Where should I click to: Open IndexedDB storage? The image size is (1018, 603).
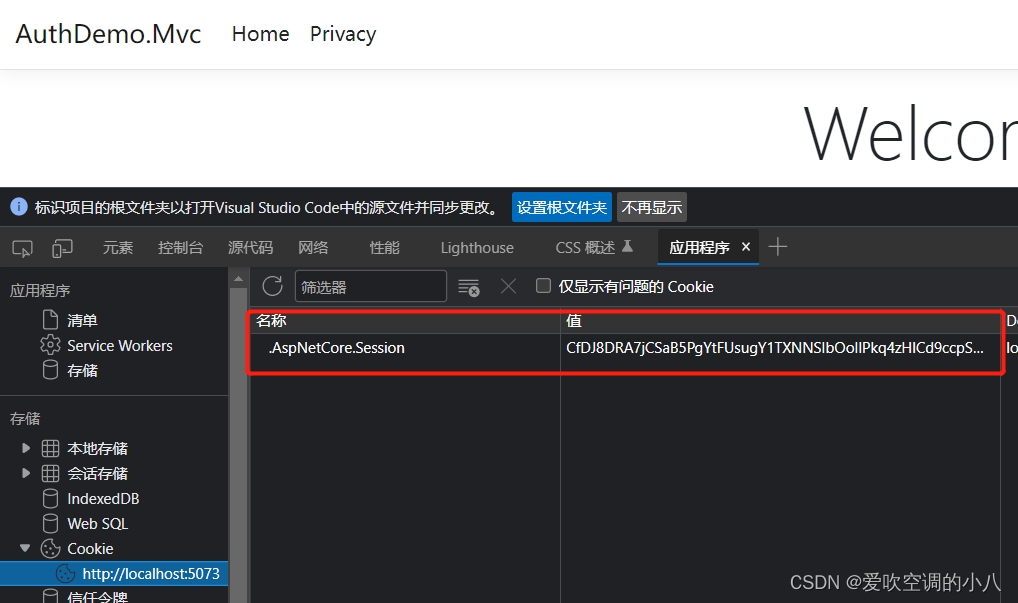pos(102,498)
